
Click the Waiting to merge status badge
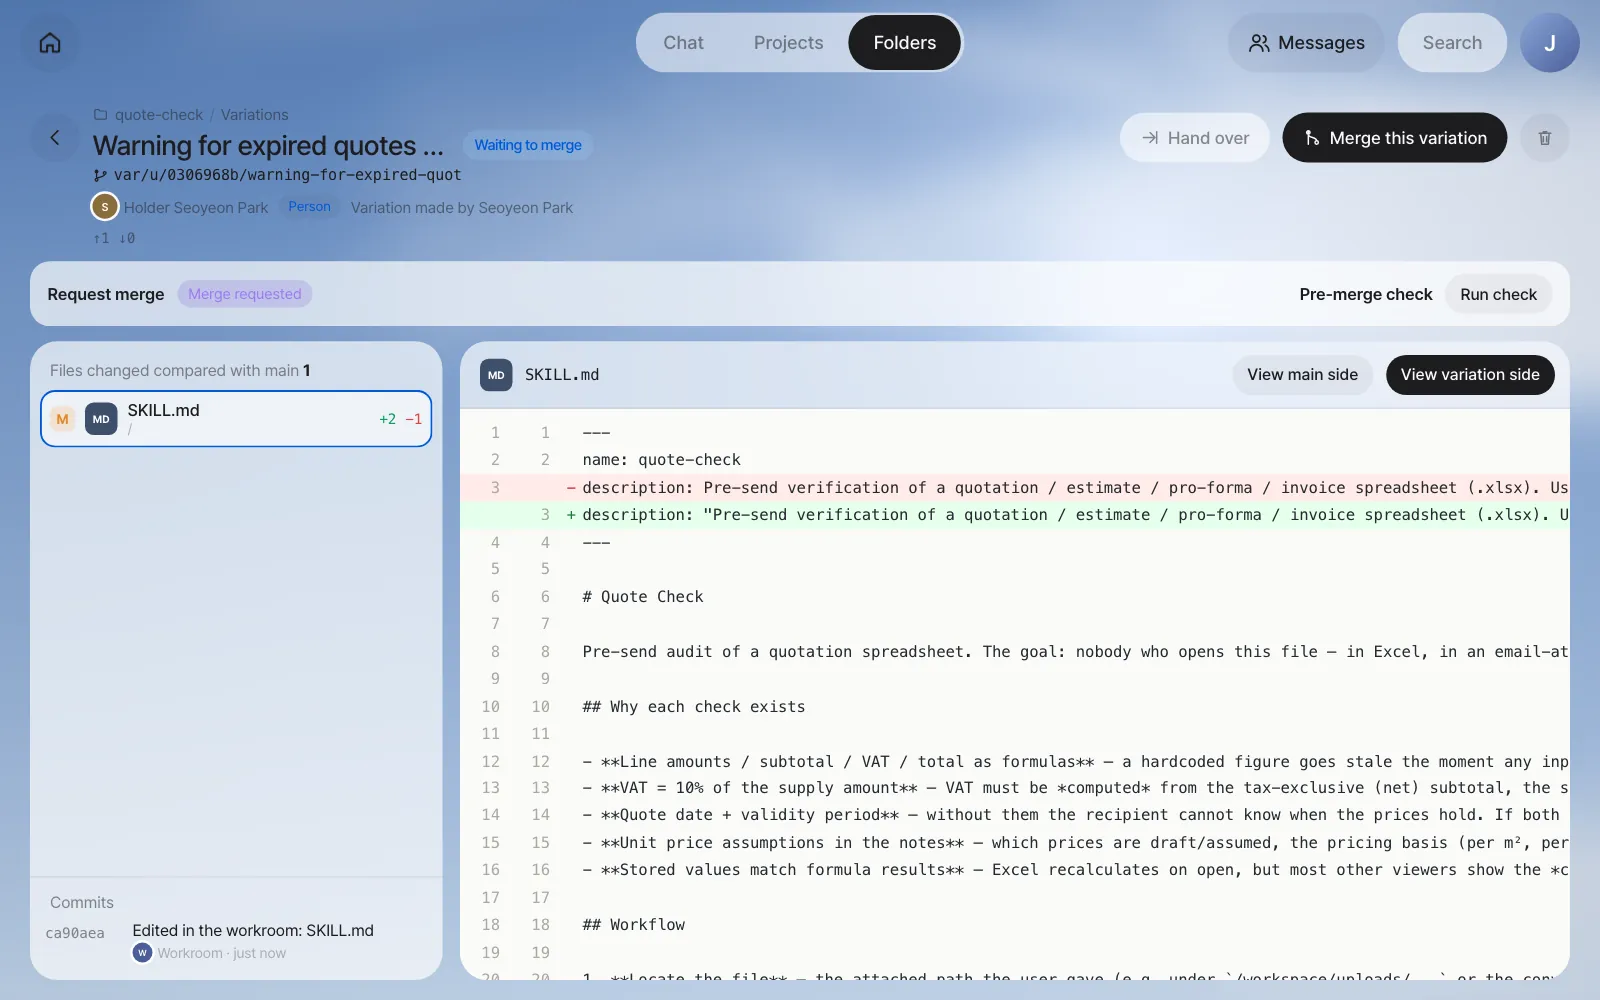[528, 145]
